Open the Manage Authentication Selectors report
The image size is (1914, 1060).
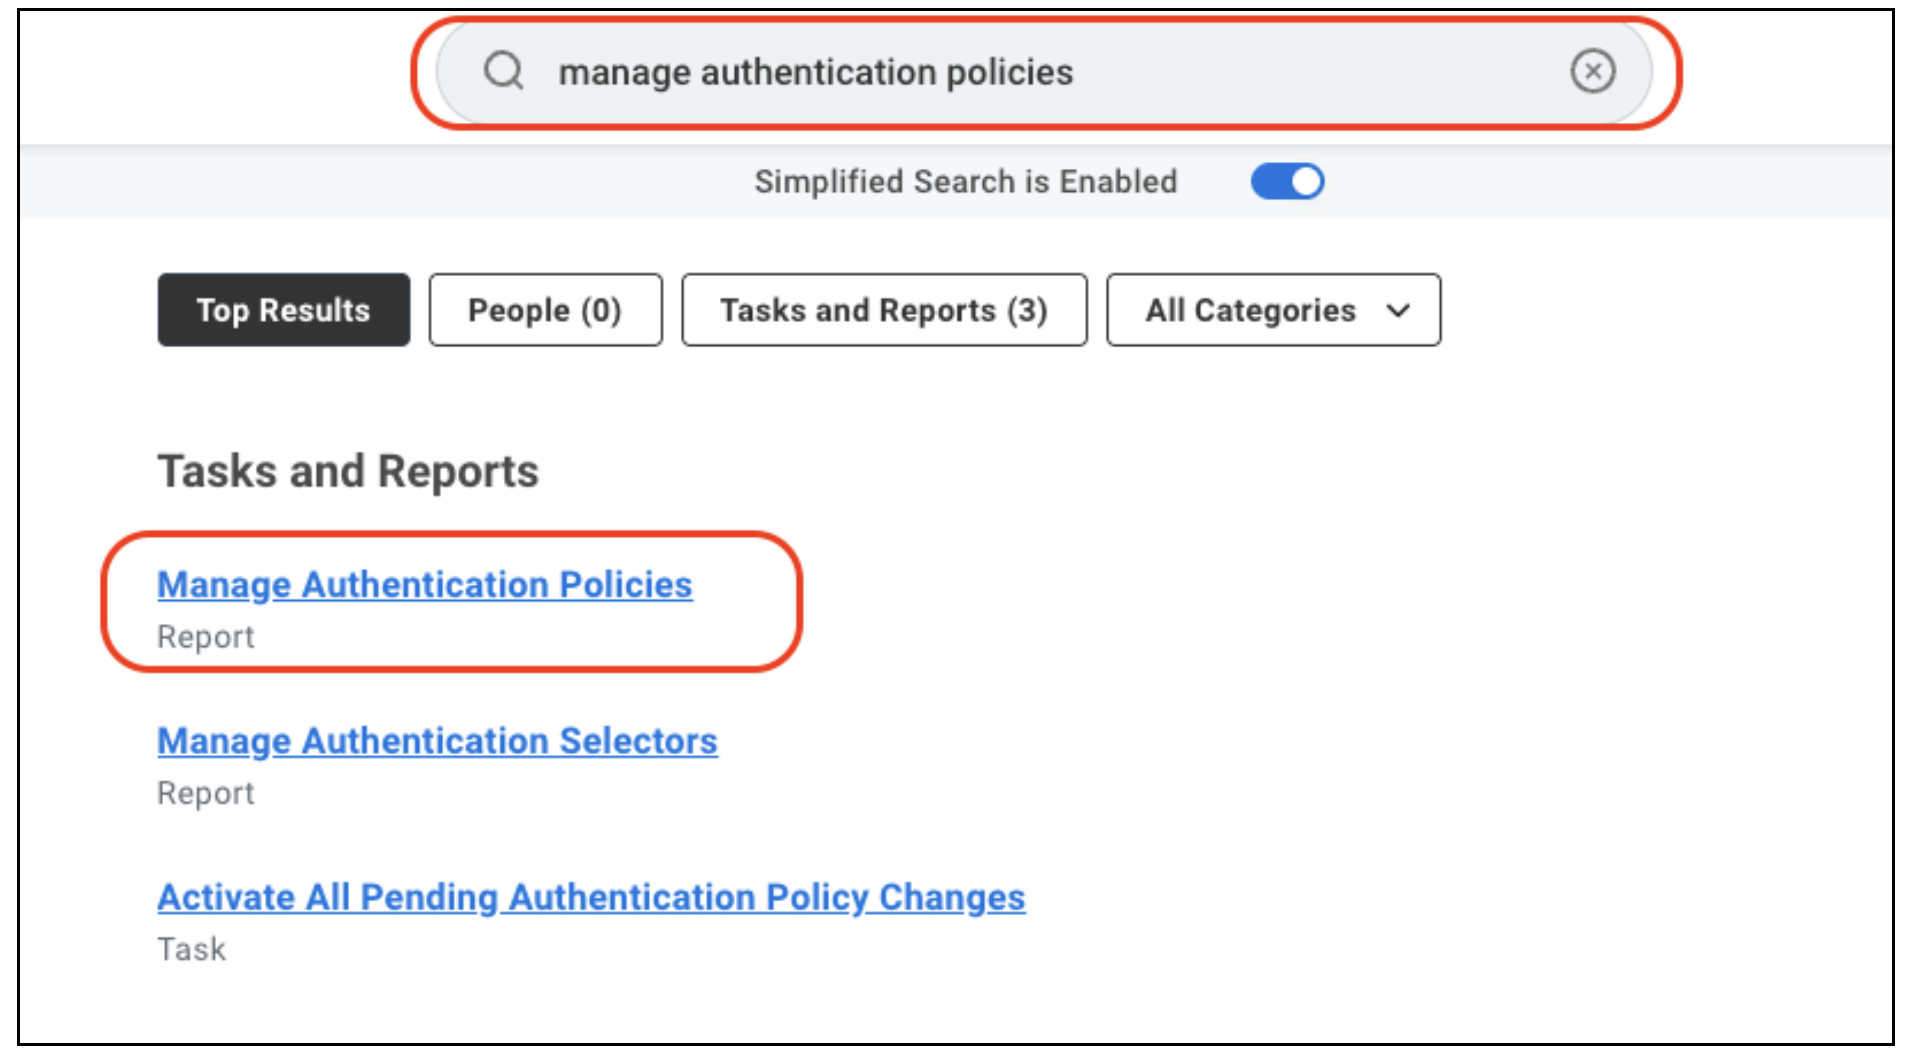pos(437,740)
